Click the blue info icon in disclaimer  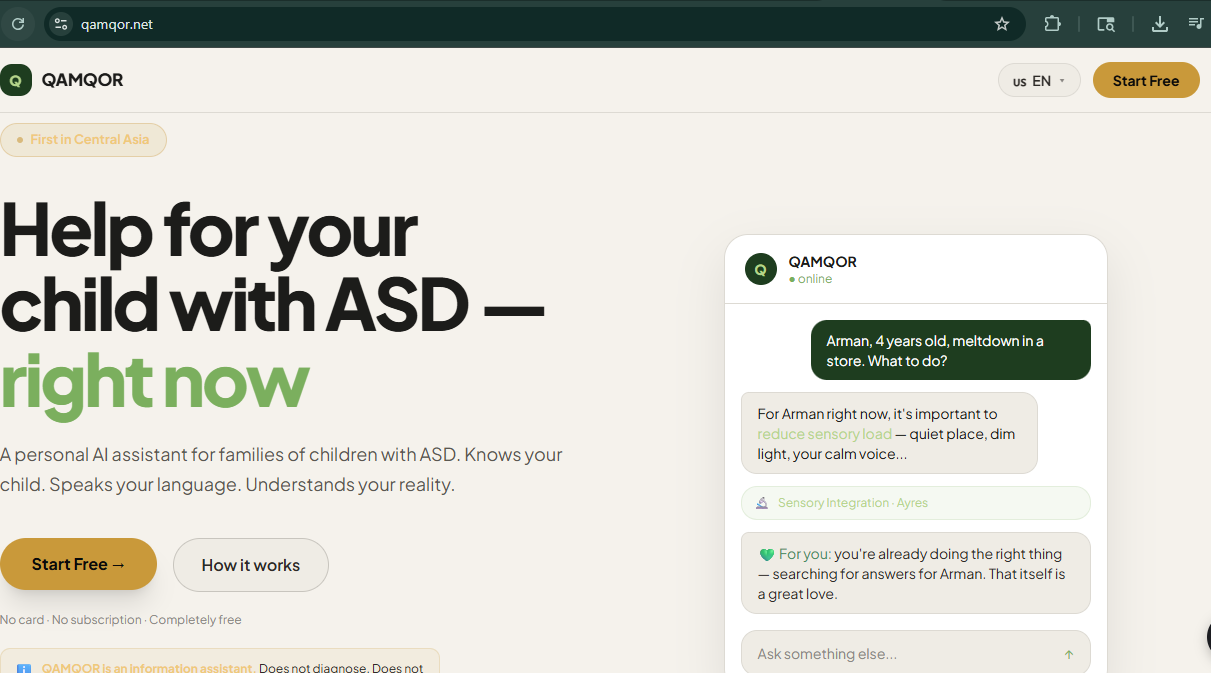24,668
